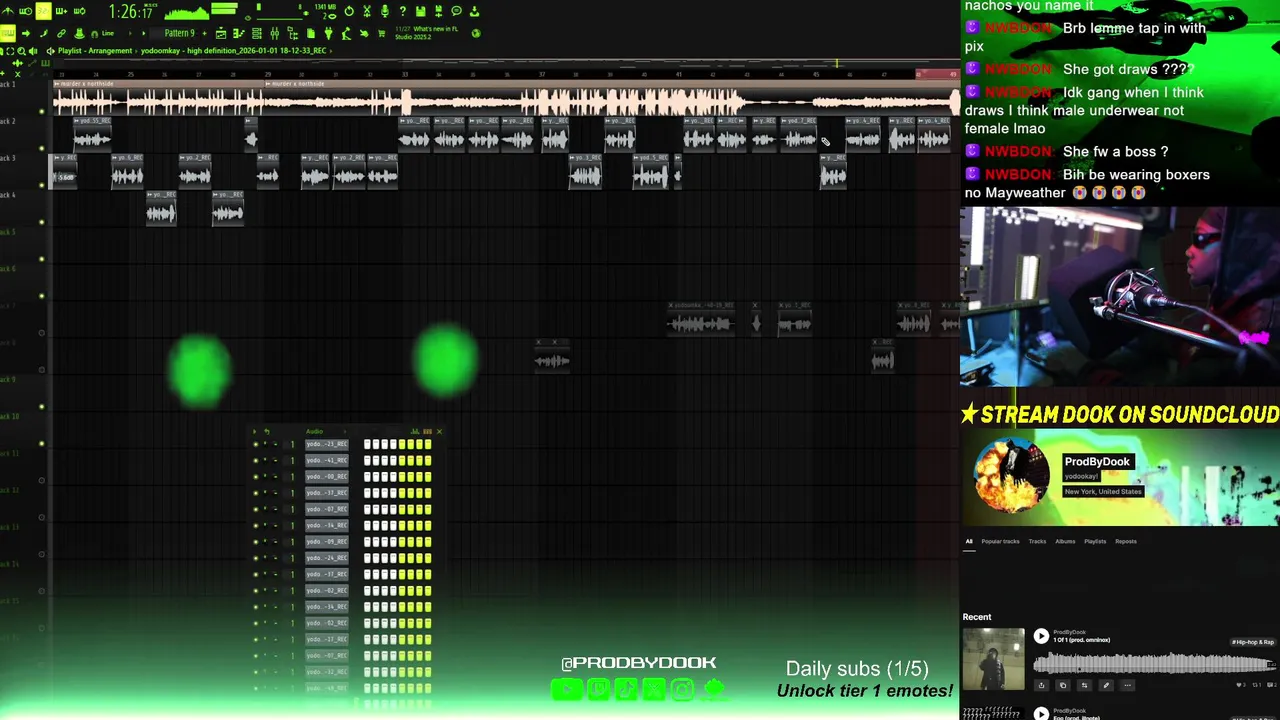Toggle mute LED of yodo..-00_REC channel

[x=256, y=477]
